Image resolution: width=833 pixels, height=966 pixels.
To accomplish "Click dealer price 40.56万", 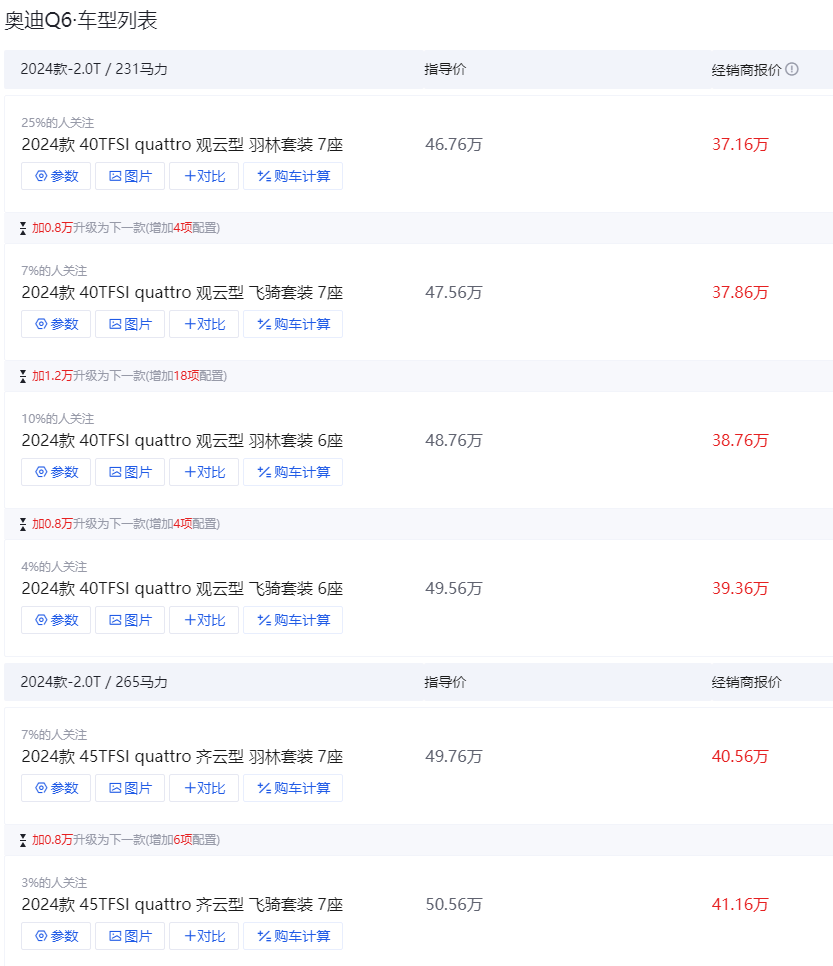I will pyautogui.click(x=740, y=757).
